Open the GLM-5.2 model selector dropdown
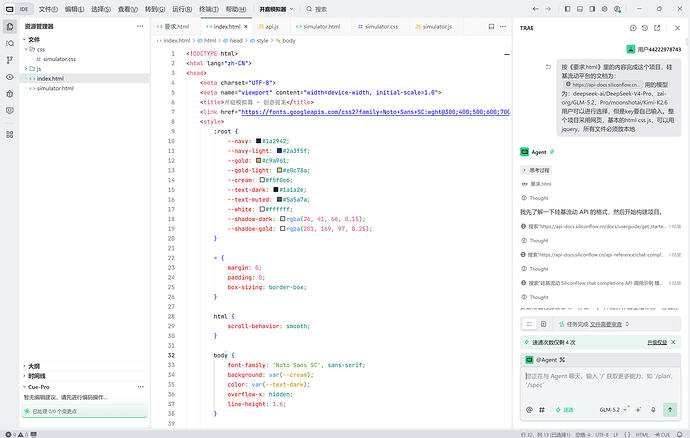This screenshot has width=690, height=438. (613, 410)
